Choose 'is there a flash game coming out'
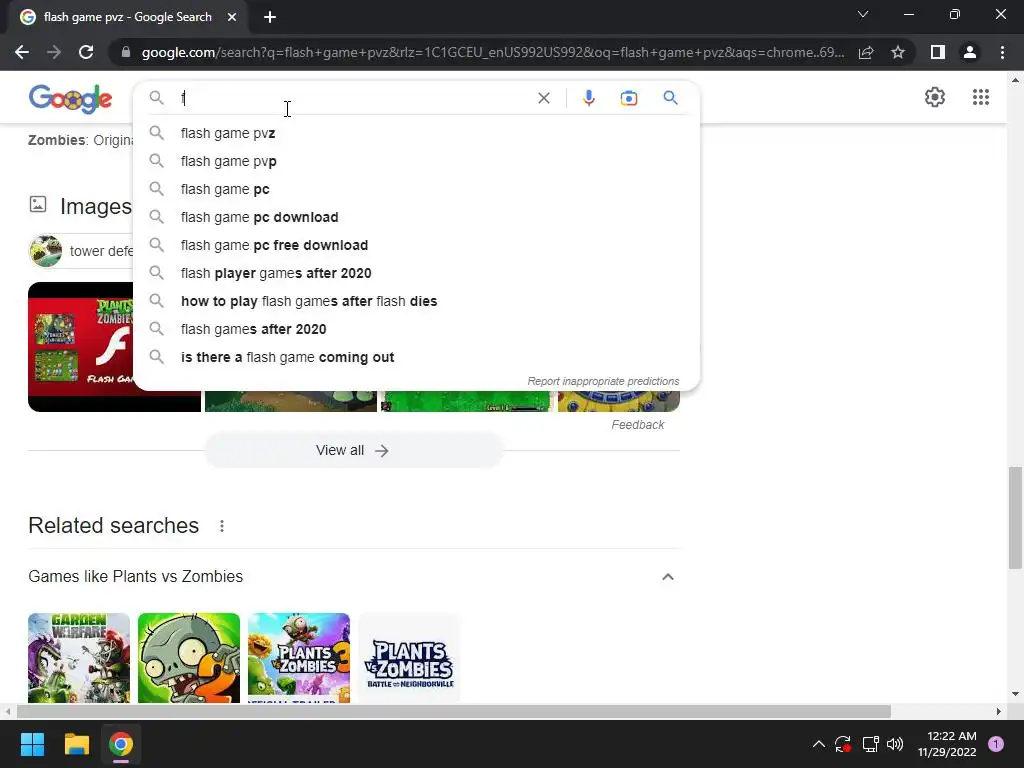The image size is (1024, 768). point(417,358)
